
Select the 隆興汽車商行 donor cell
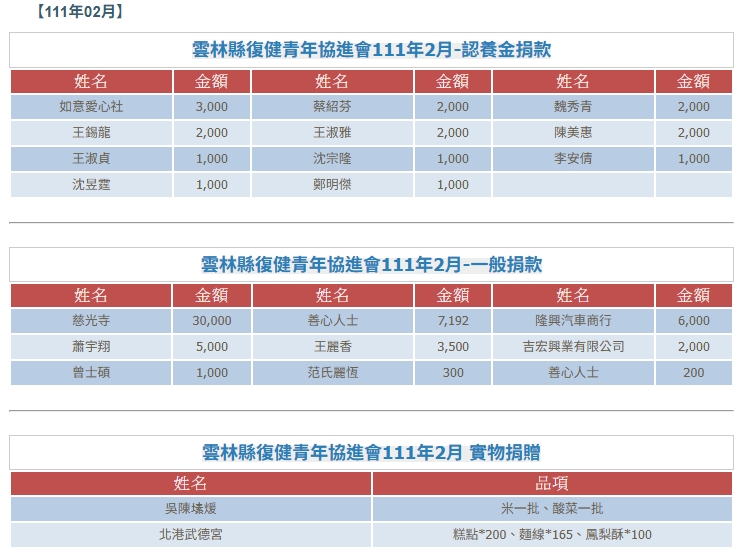tap(573, 321)
